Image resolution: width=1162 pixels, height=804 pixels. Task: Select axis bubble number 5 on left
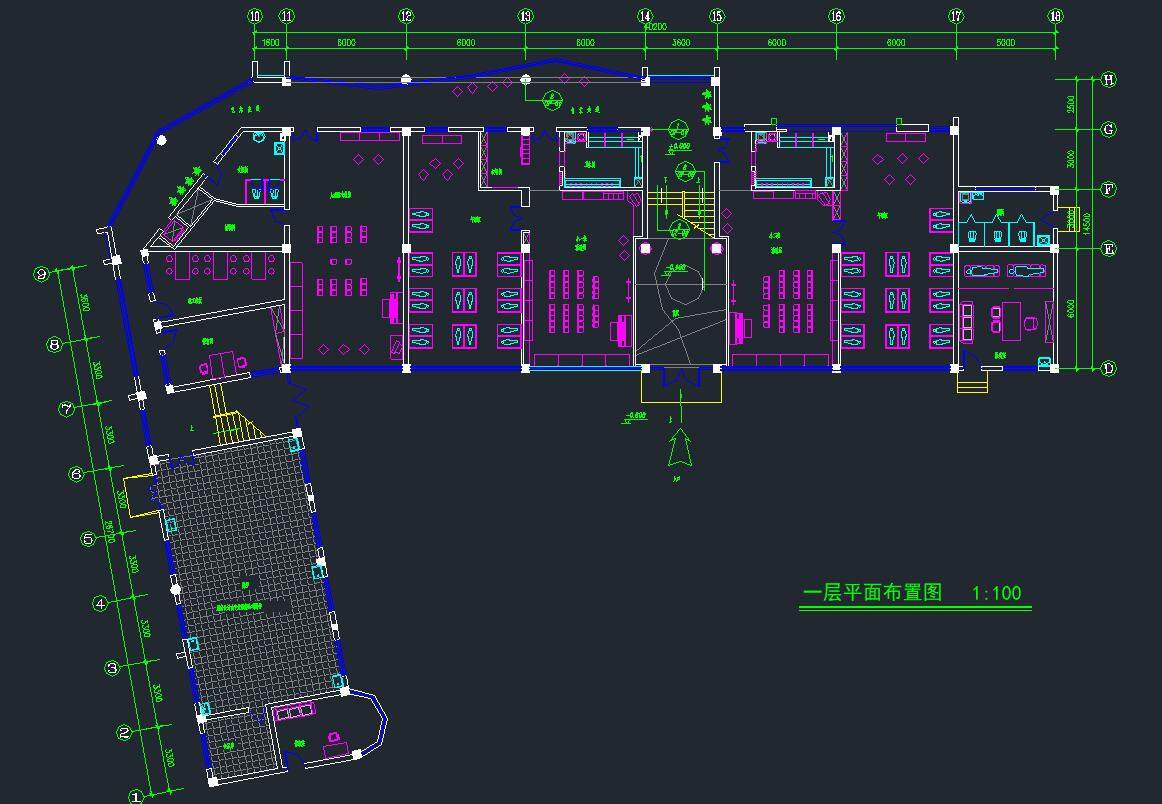click(x=87, y=538)
